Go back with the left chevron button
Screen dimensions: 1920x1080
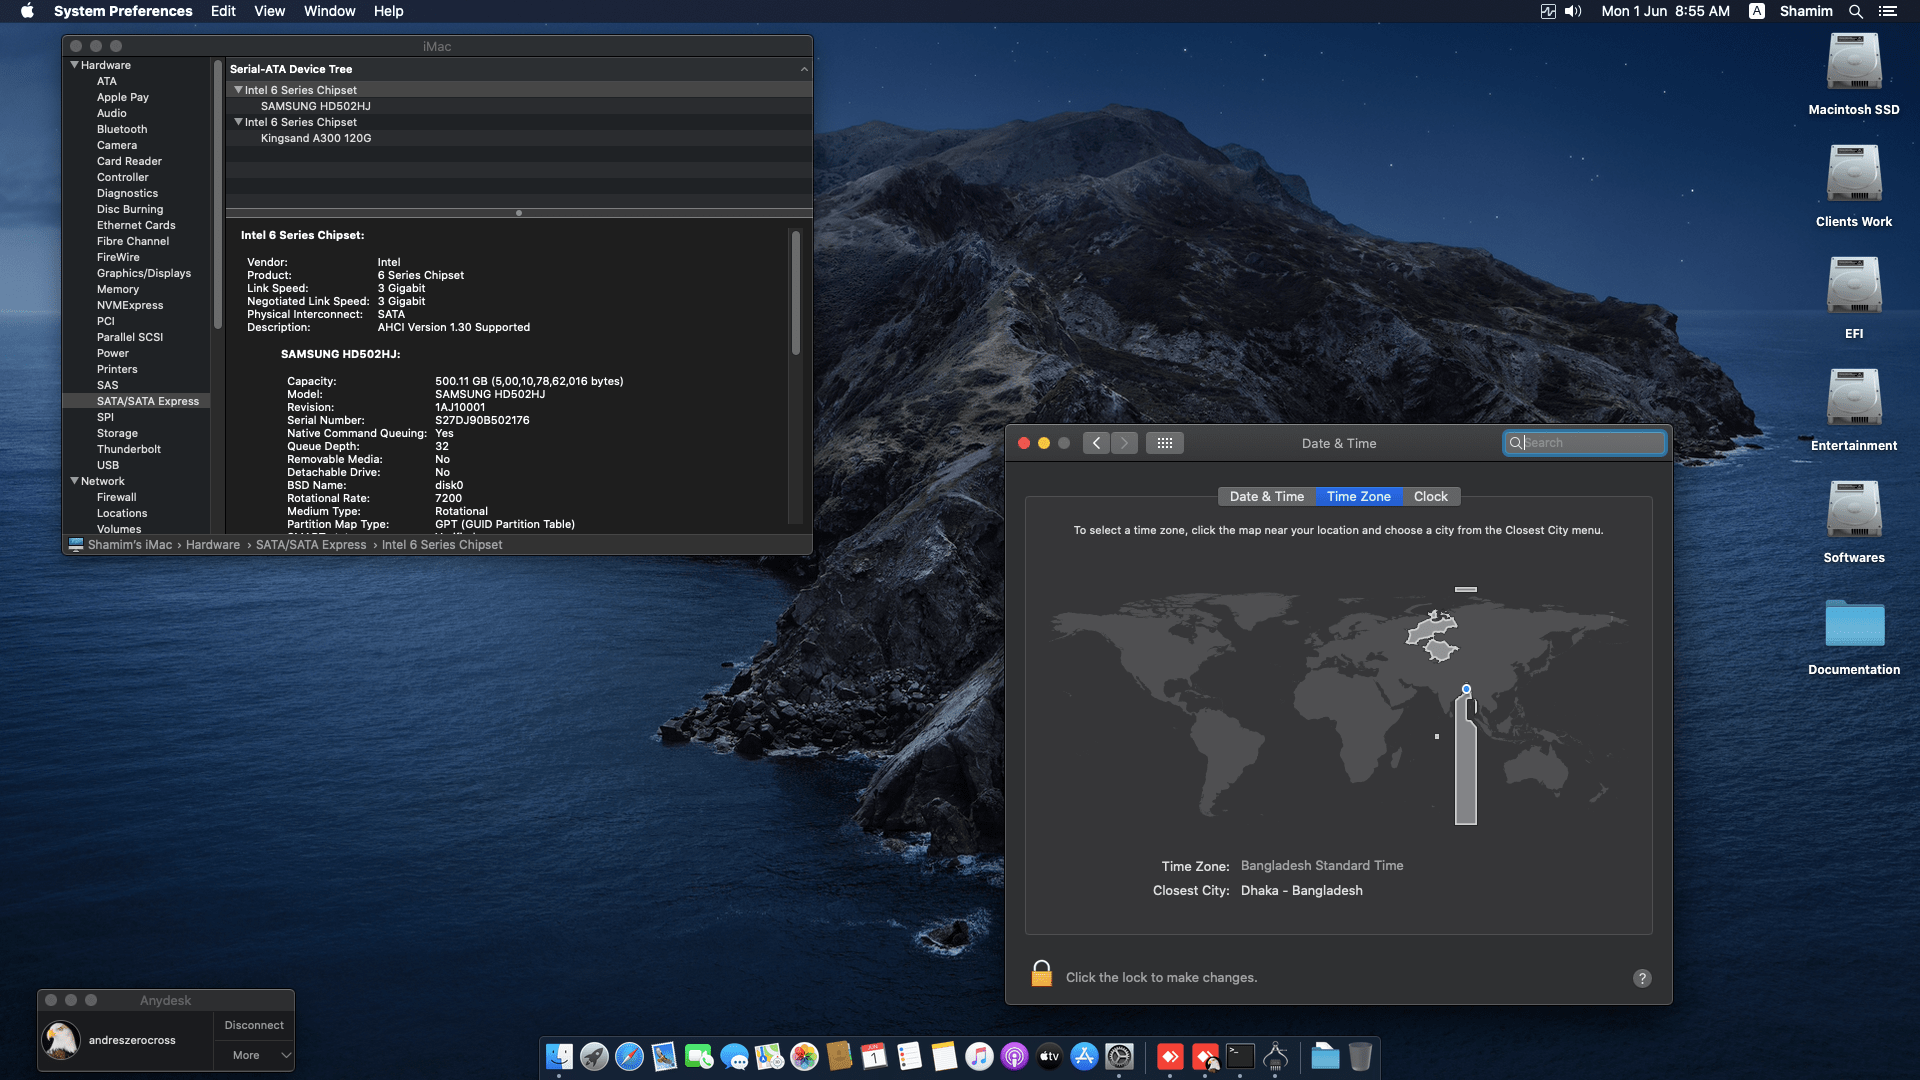point(1096,443)
